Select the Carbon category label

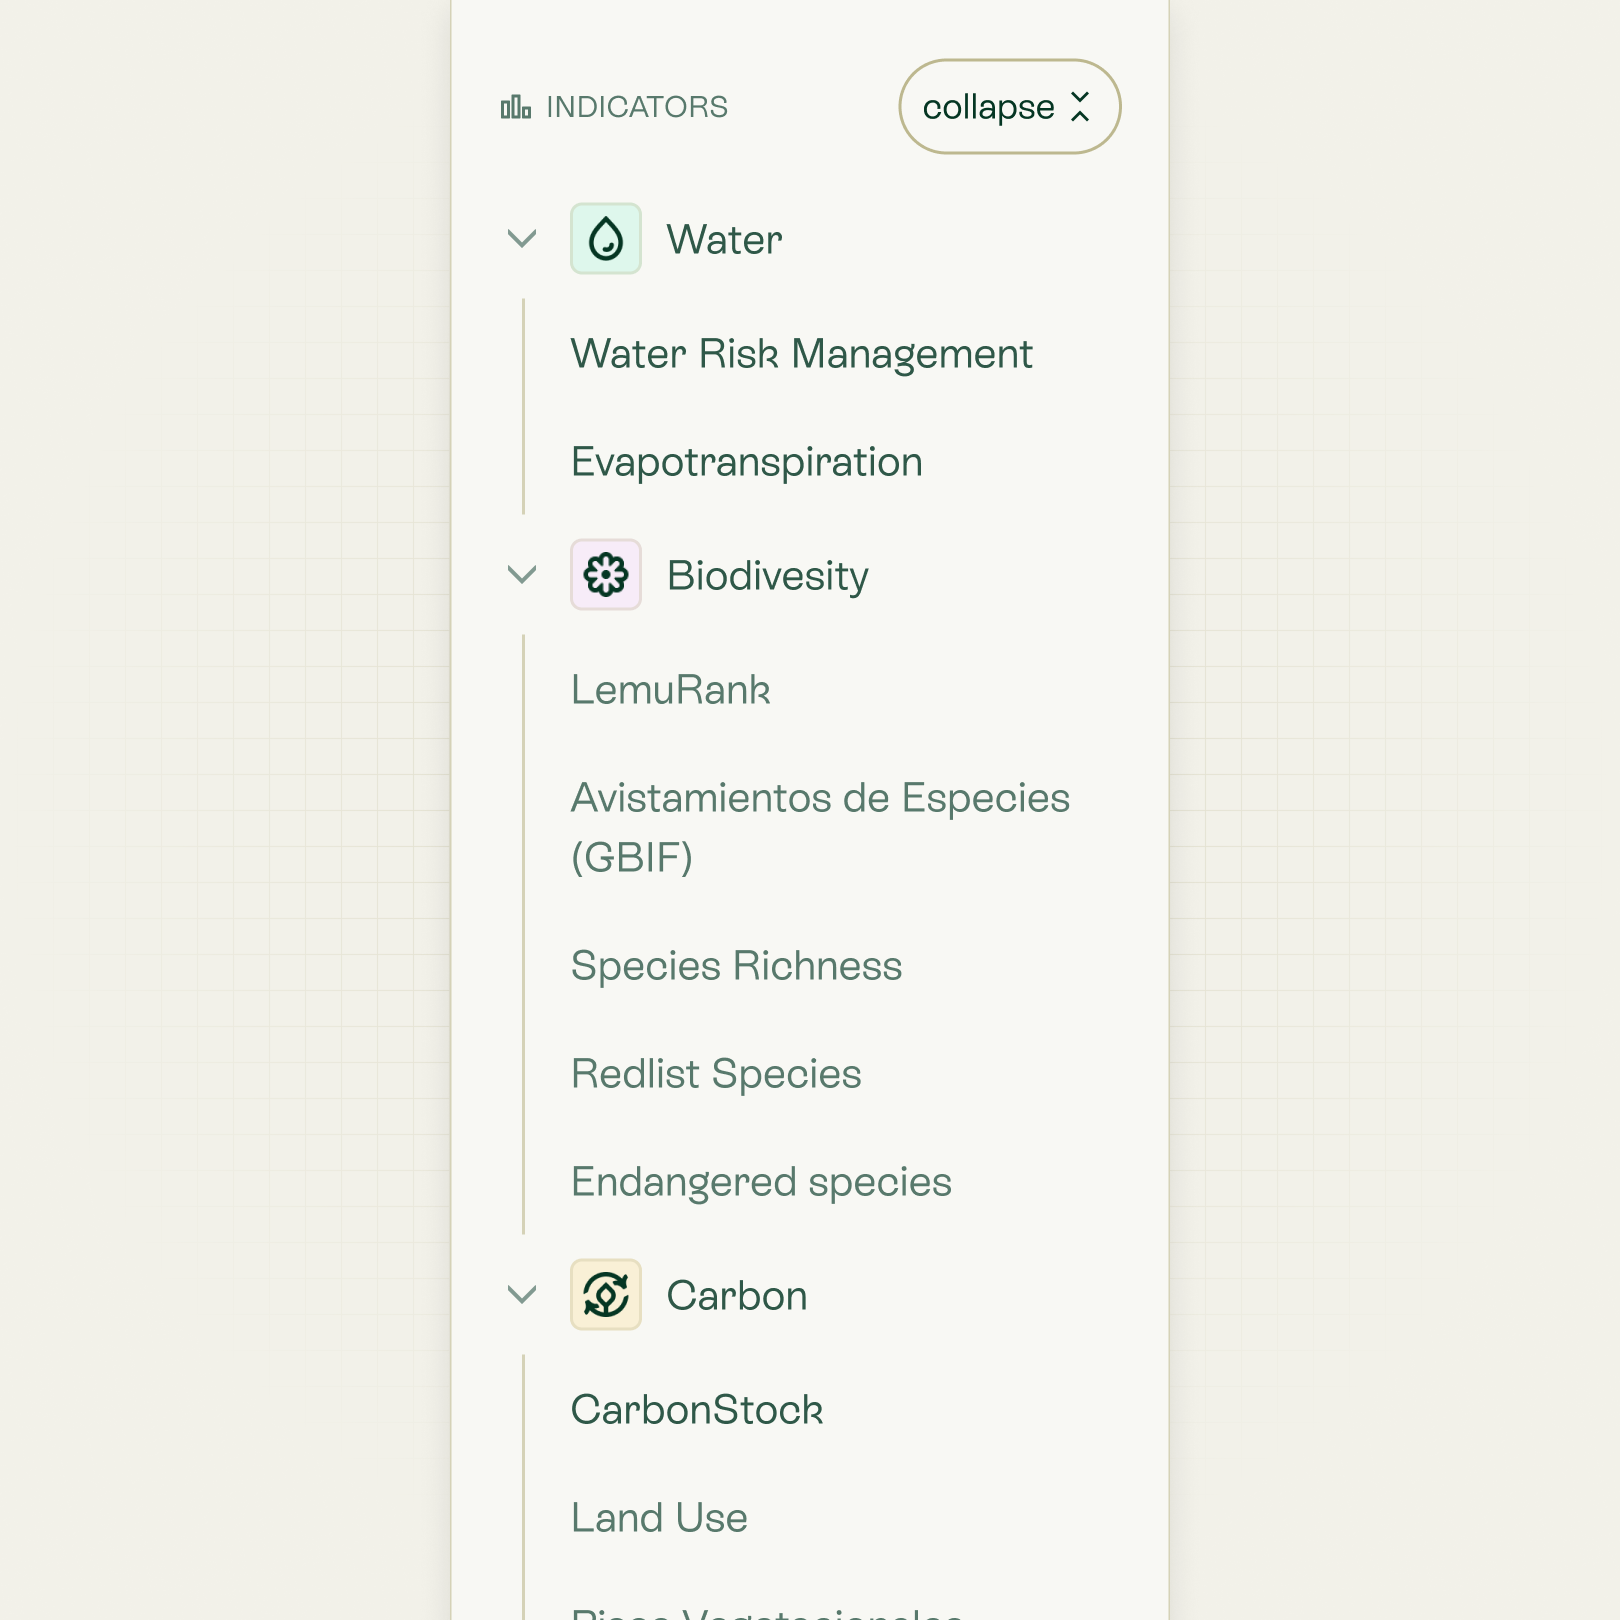pos(737,1296)
